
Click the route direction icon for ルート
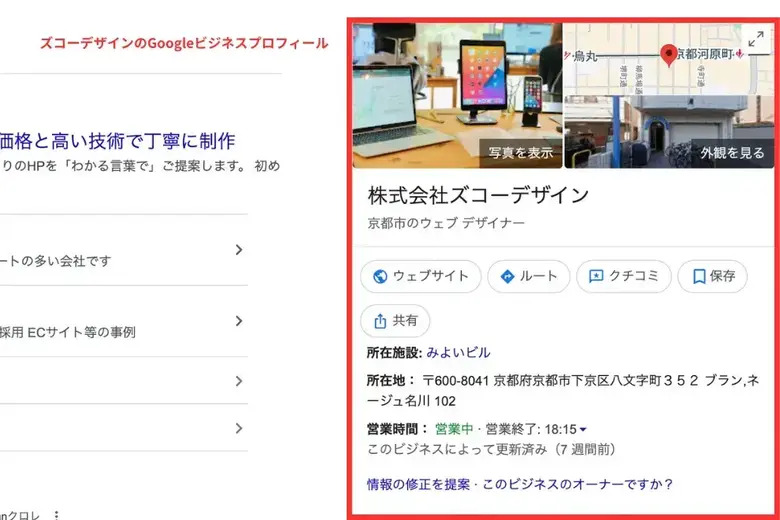[507, 277]
